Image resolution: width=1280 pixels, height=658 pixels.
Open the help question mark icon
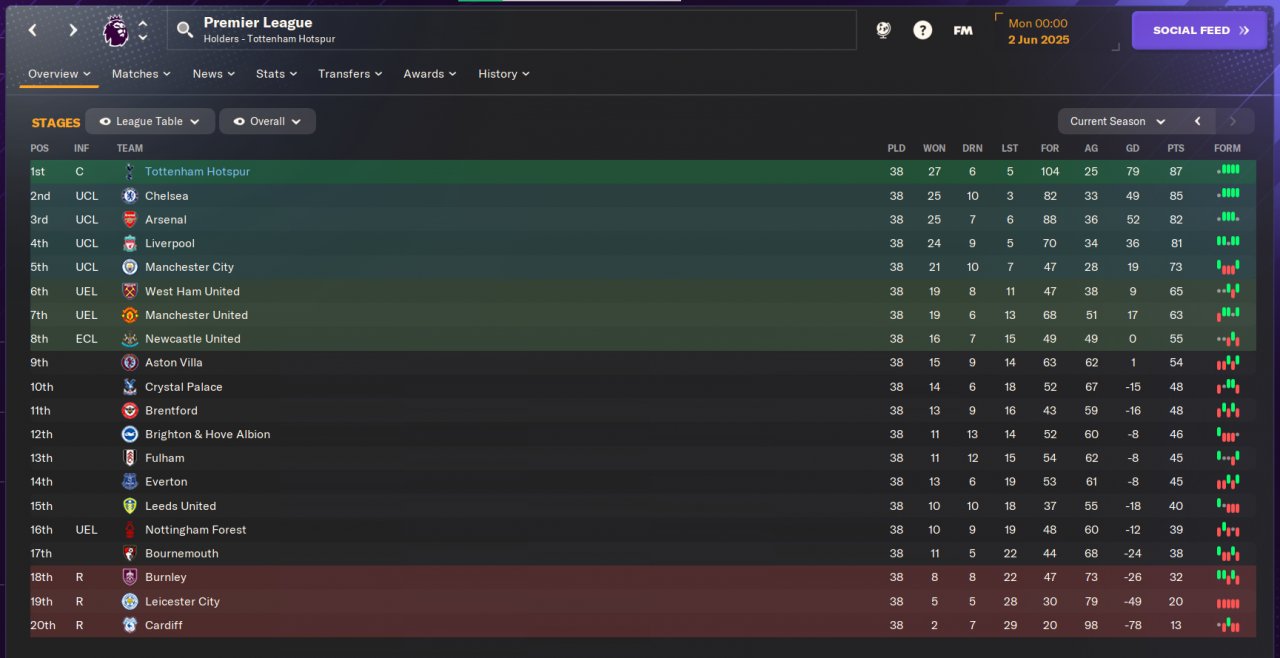(922, 30)
